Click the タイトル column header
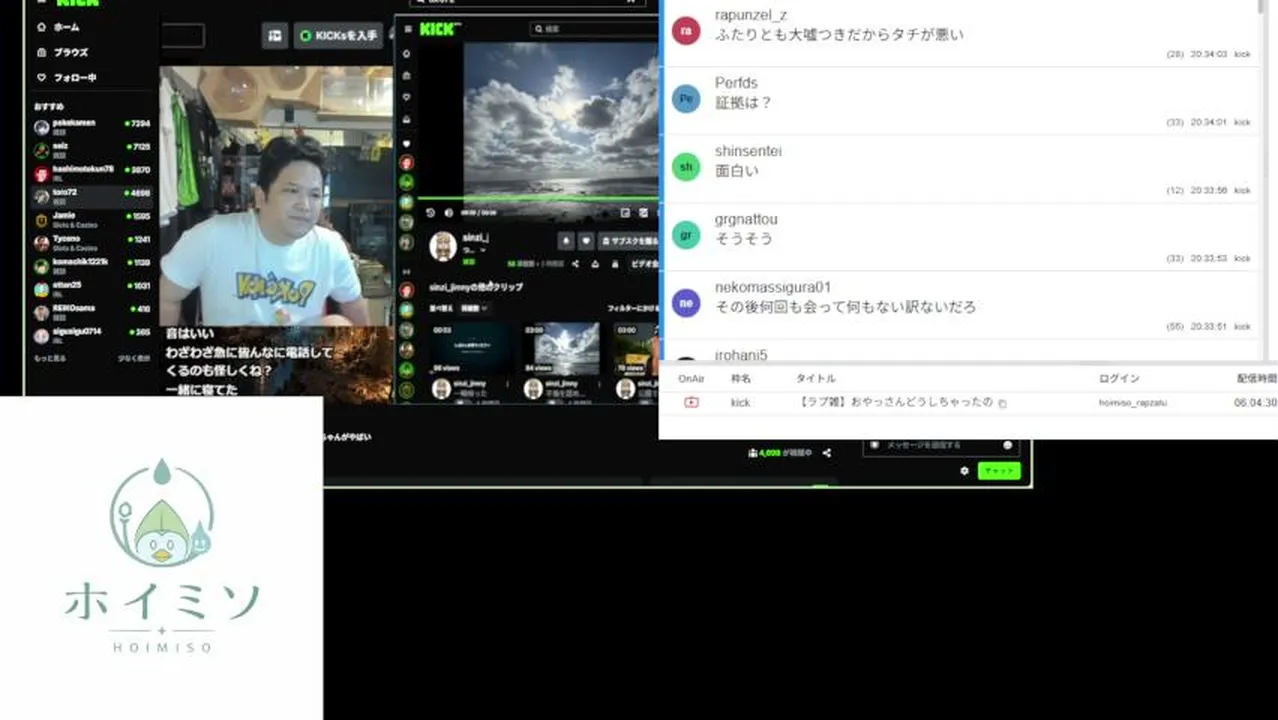This screenshot has width=1278, height=720. point(815,378)
